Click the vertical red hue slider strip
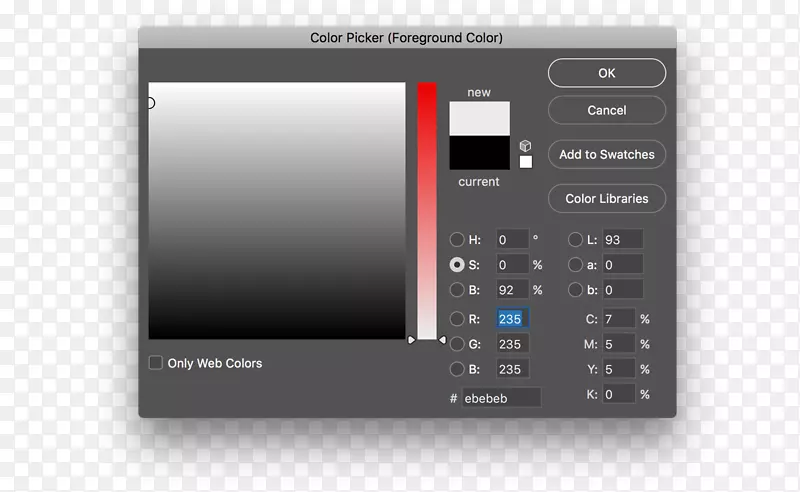Image resolution: width=800 pixels, height=492 pixels. [x=427, y=210]
